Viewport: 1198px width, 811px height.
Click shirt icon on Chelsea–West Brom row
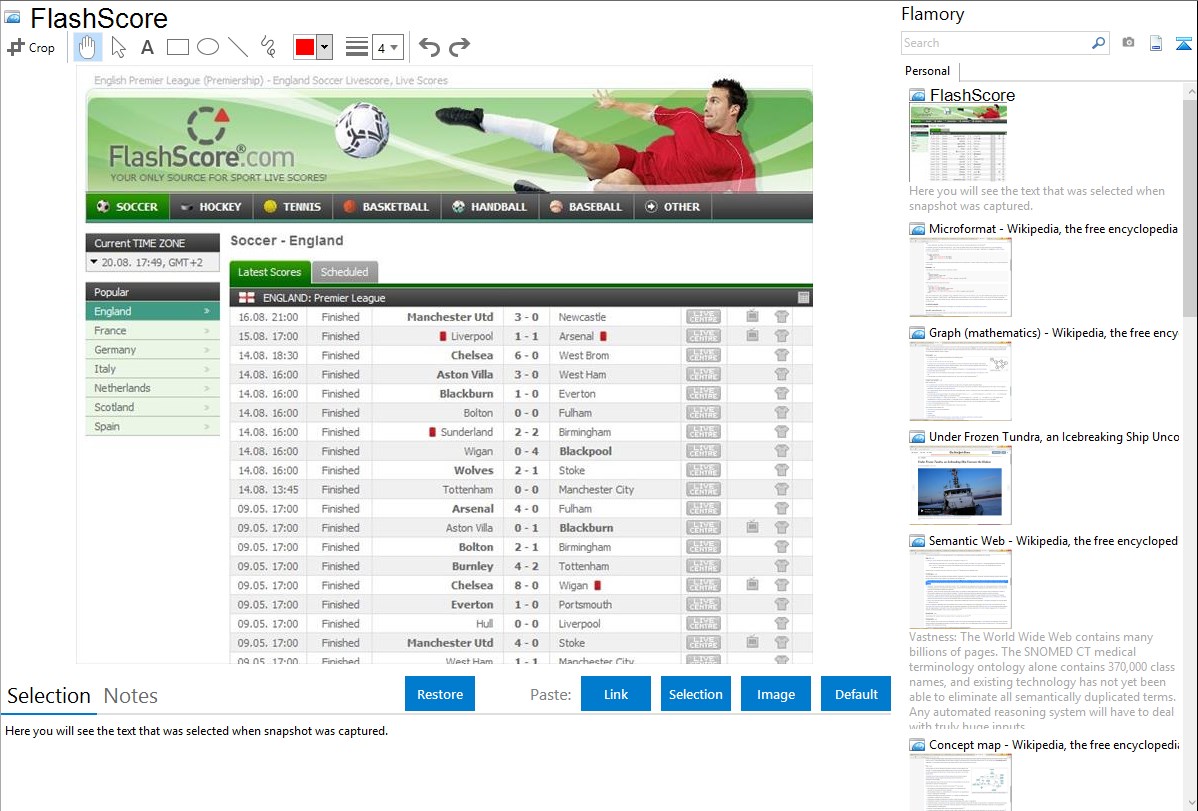[781, 355]
